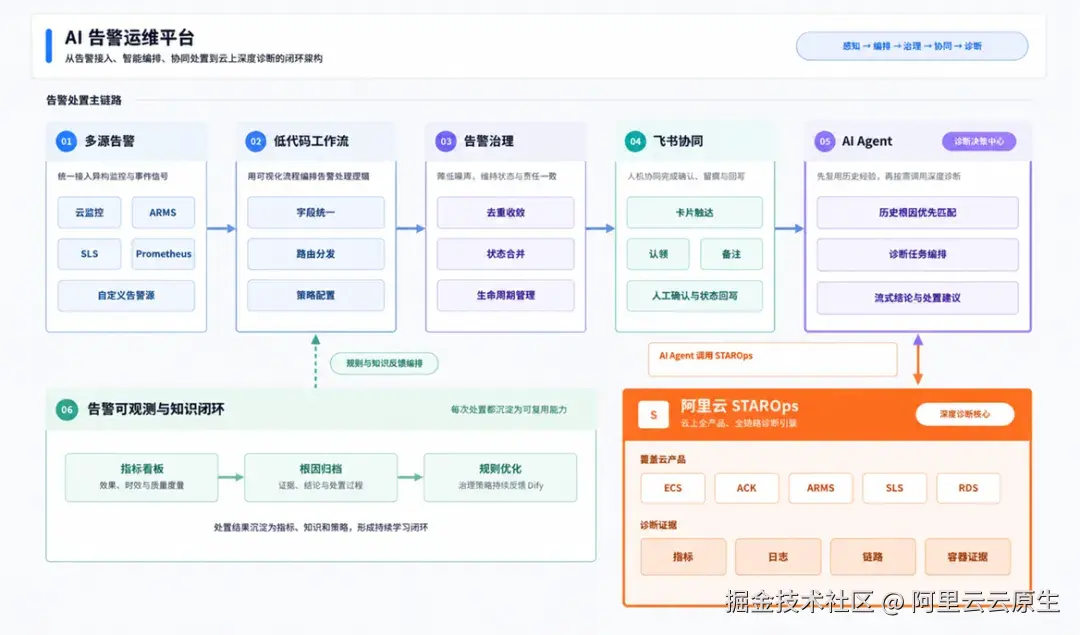The image size is (1080, 635).
Task: Choose the 字段统一 box
Action: 316,212
